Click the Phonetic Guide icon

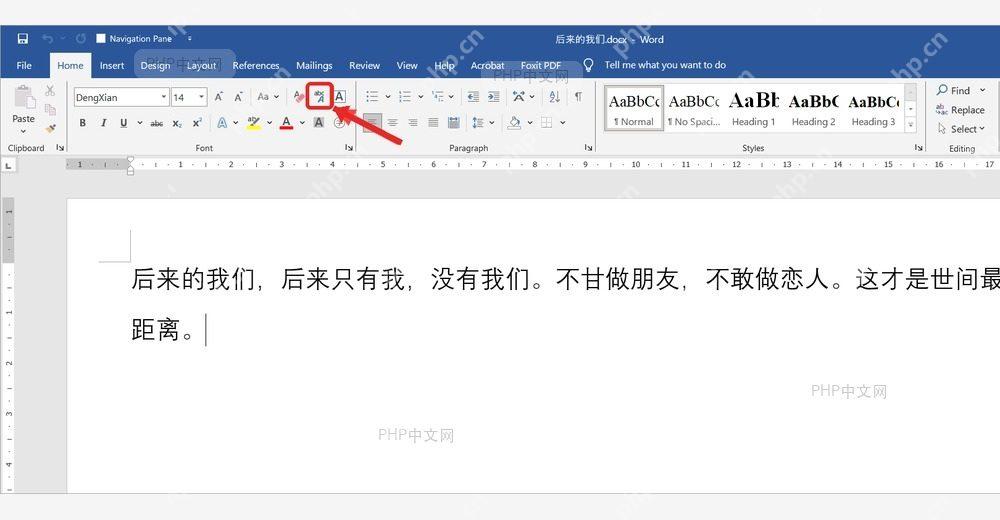(320, 97)
